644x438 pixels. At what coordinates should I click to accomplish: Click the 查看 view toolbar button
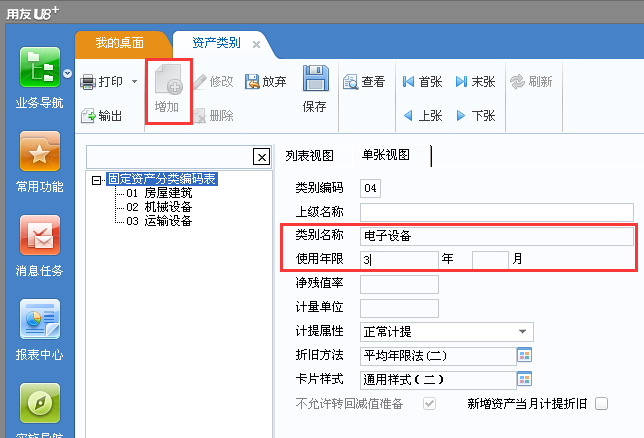(x=364, y=82)
